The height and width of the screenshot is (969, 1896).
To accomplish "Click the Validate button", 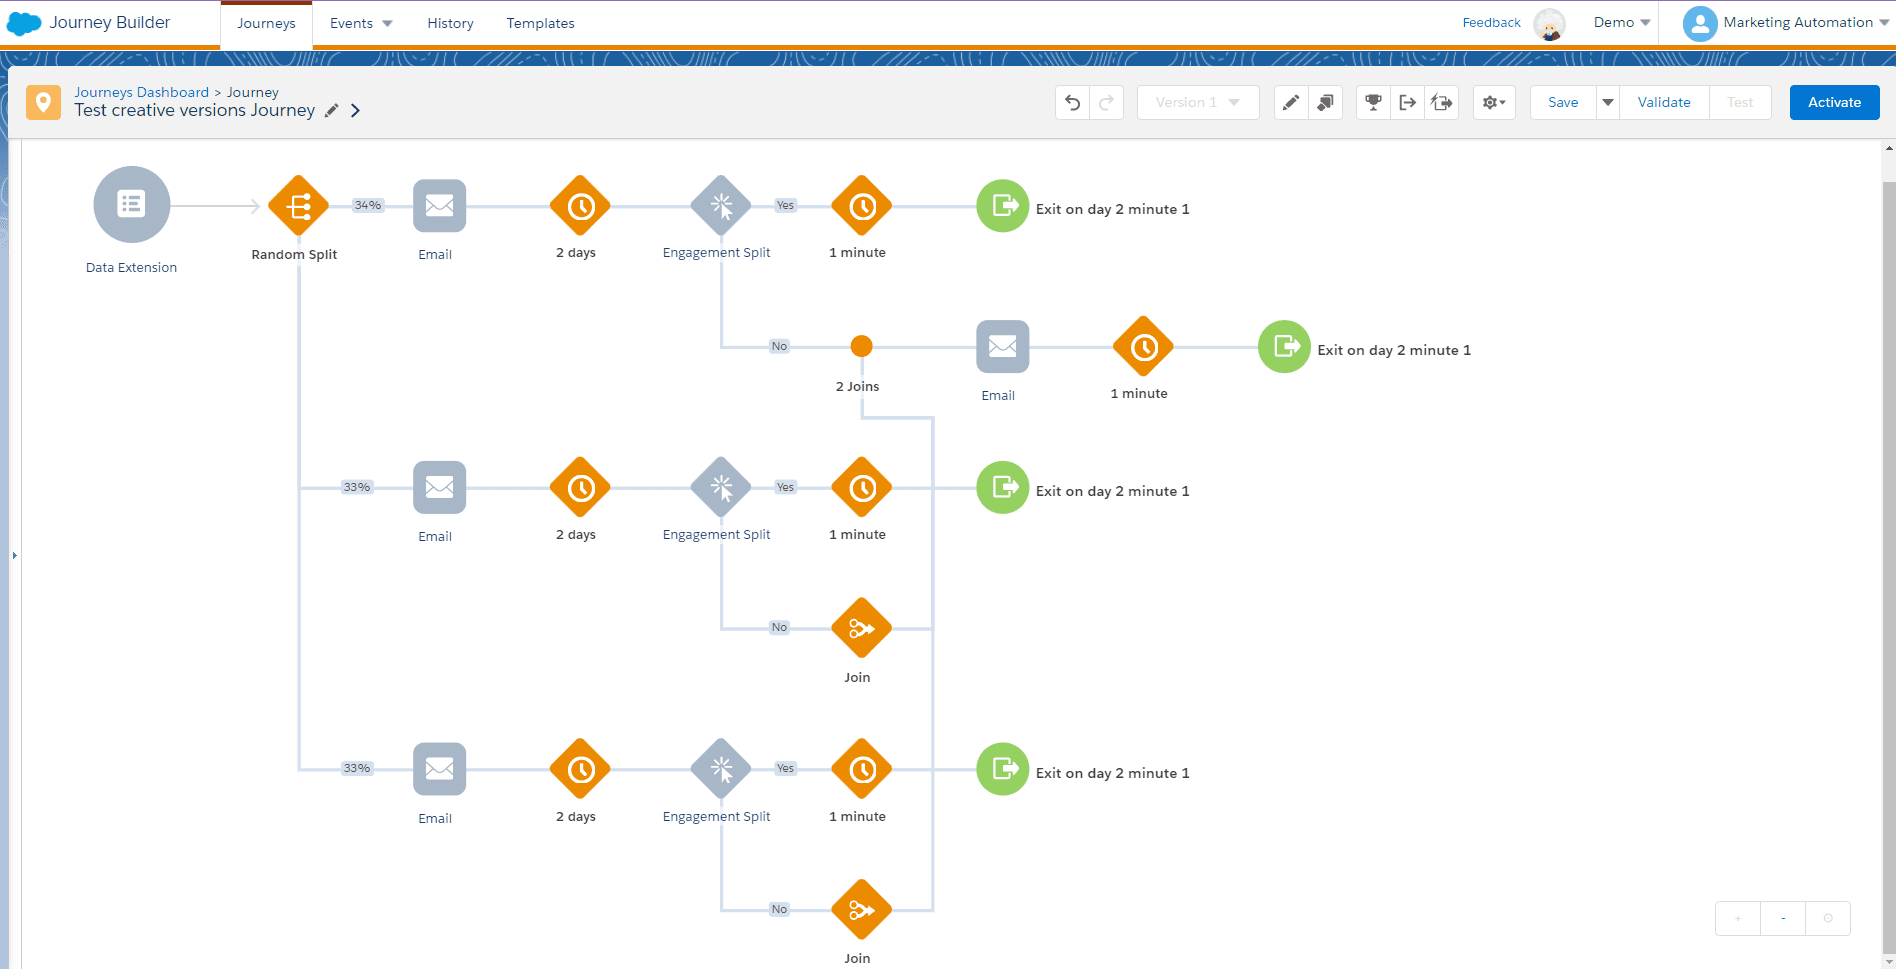I will (x=1663, y=103).
